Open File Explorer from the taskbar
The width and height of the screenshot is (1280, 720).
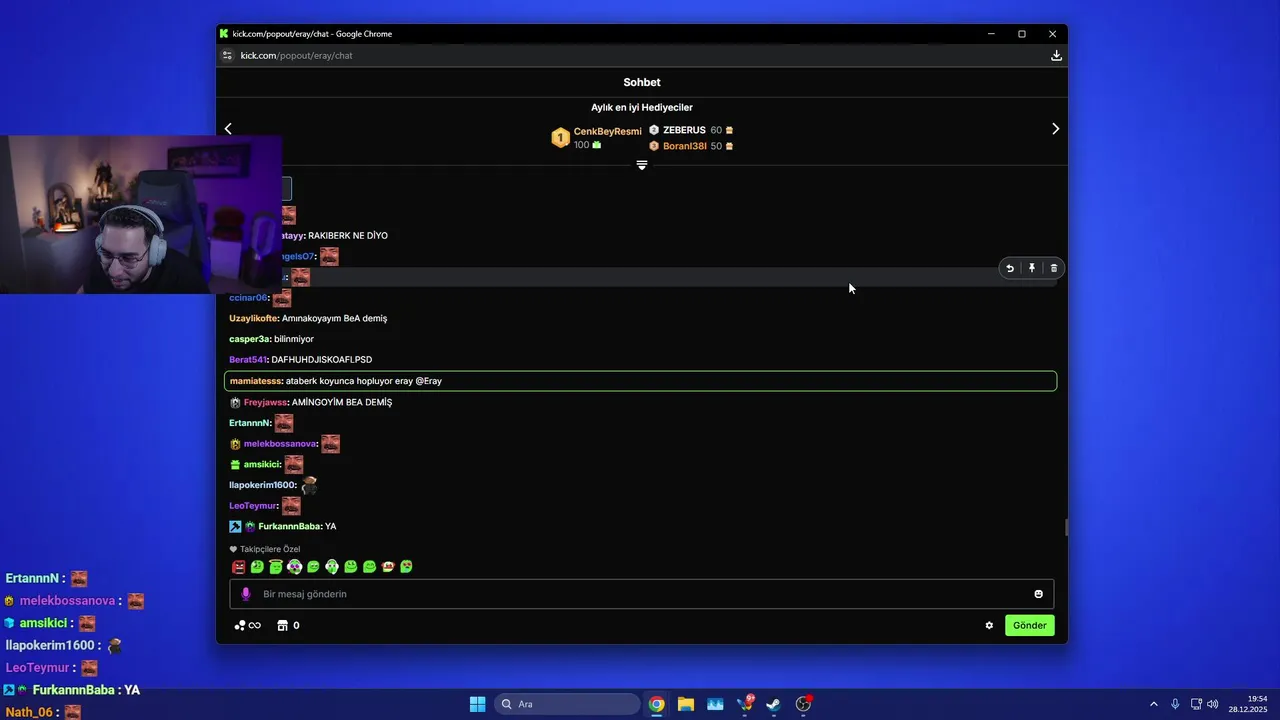[x=685, y=704]
